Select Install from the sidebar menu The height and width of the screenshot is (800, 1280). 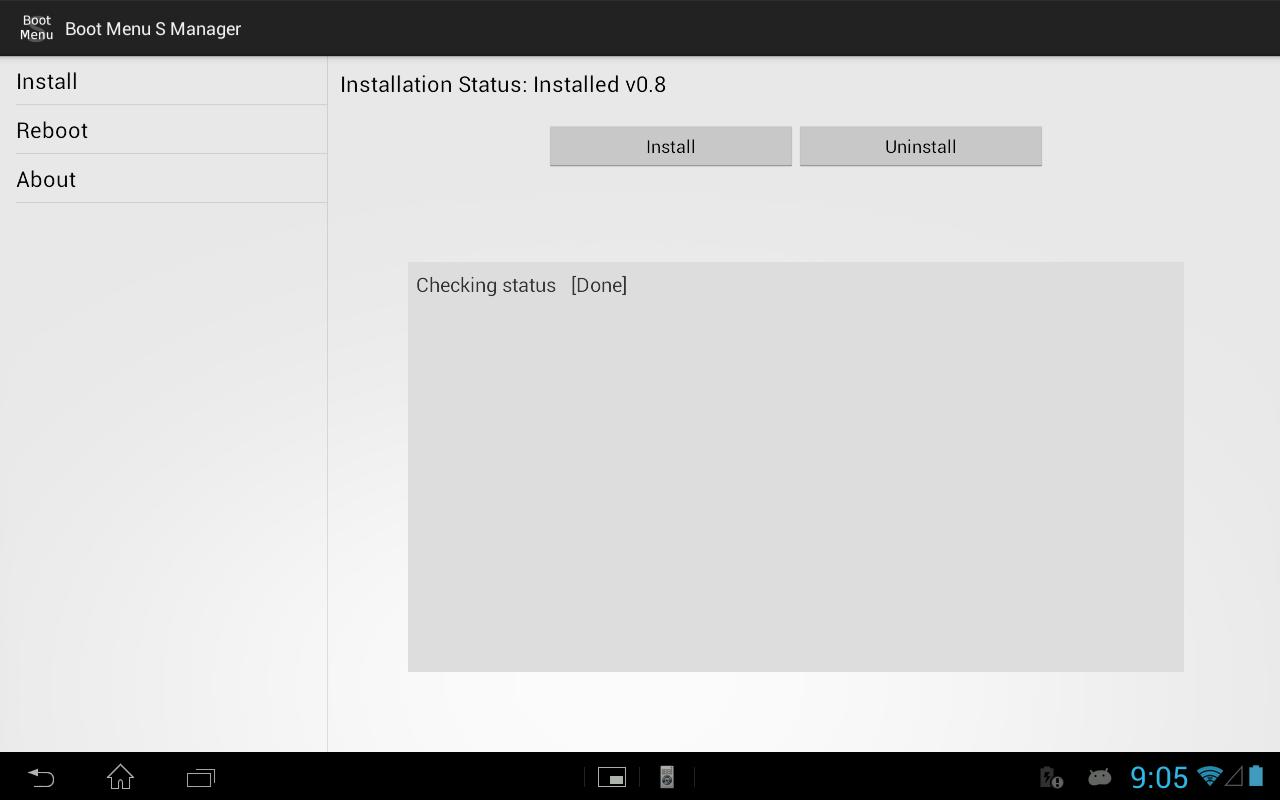click(x=47, y=81)
